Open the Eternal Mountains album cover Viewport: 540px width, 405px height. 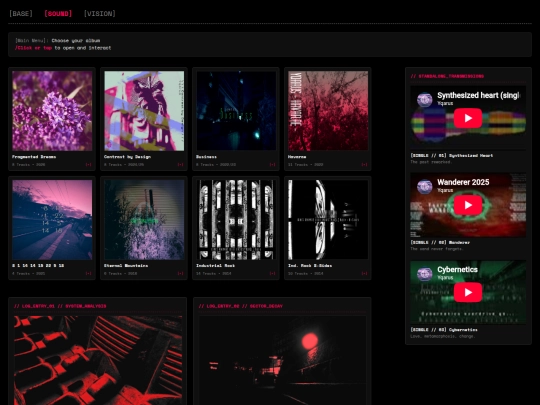point(144,219)
